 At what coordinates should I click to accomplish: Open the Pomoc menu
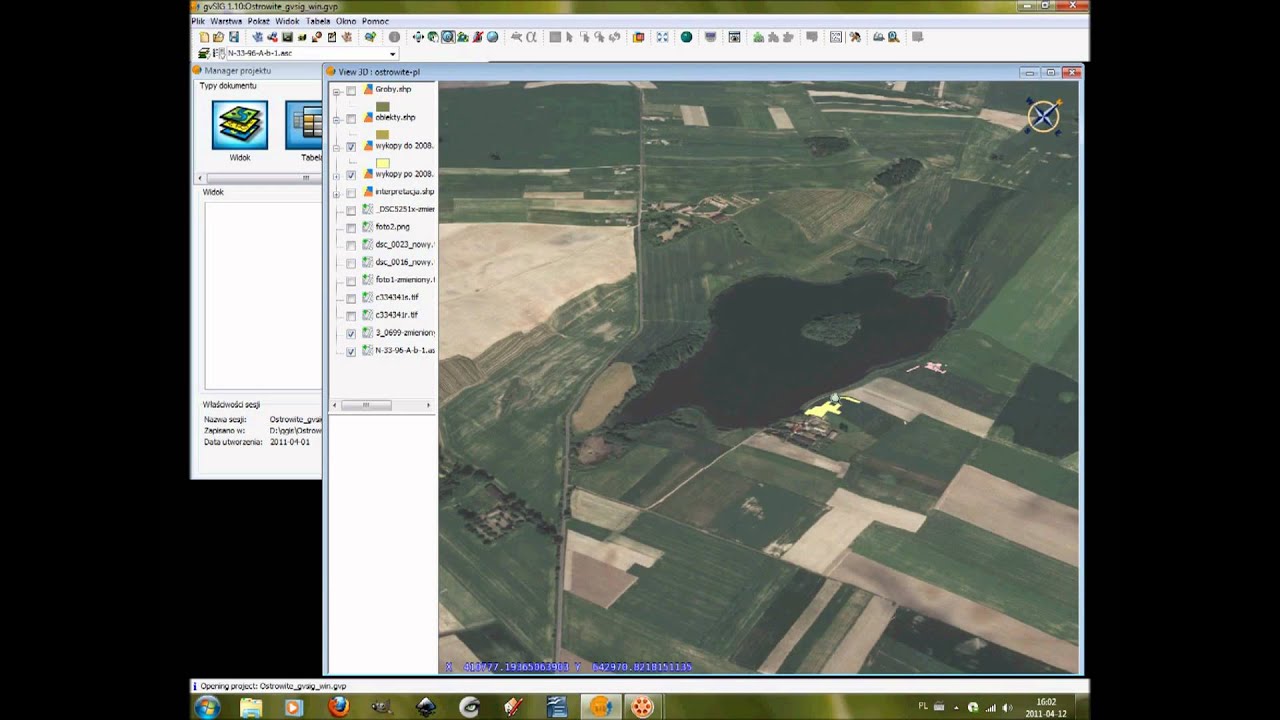pyautogui.click(x=375, y=21)
